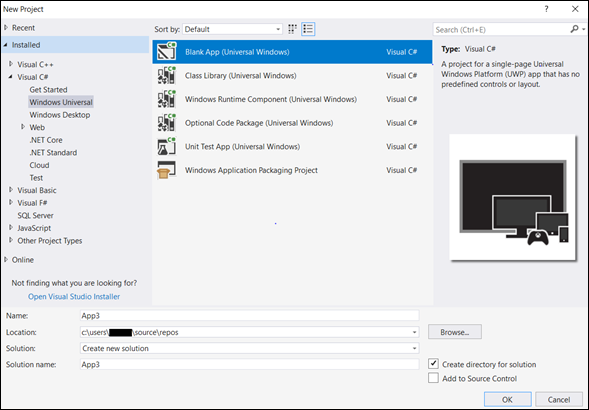The image size is (589, 410).
Task: Close the New Project dialog
Action: point(575,9)
